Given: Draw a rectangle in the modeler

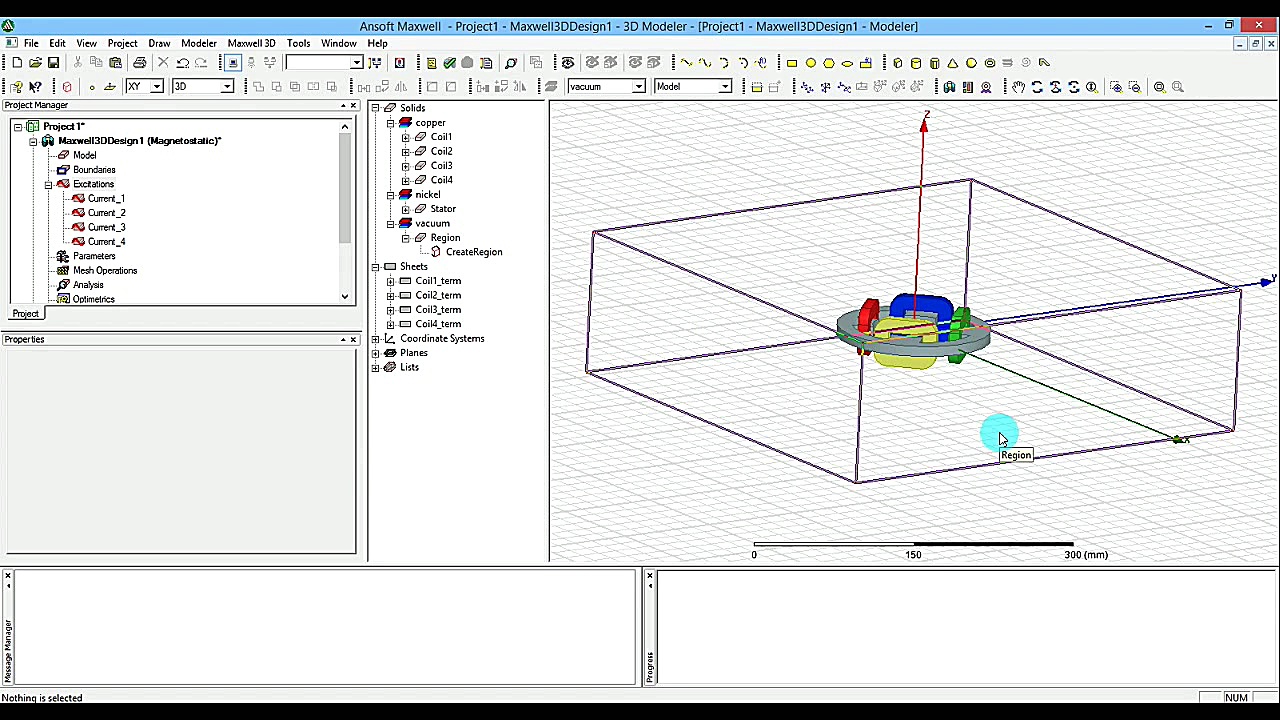Looking at the screenshot, I should [x=791, y=62].
